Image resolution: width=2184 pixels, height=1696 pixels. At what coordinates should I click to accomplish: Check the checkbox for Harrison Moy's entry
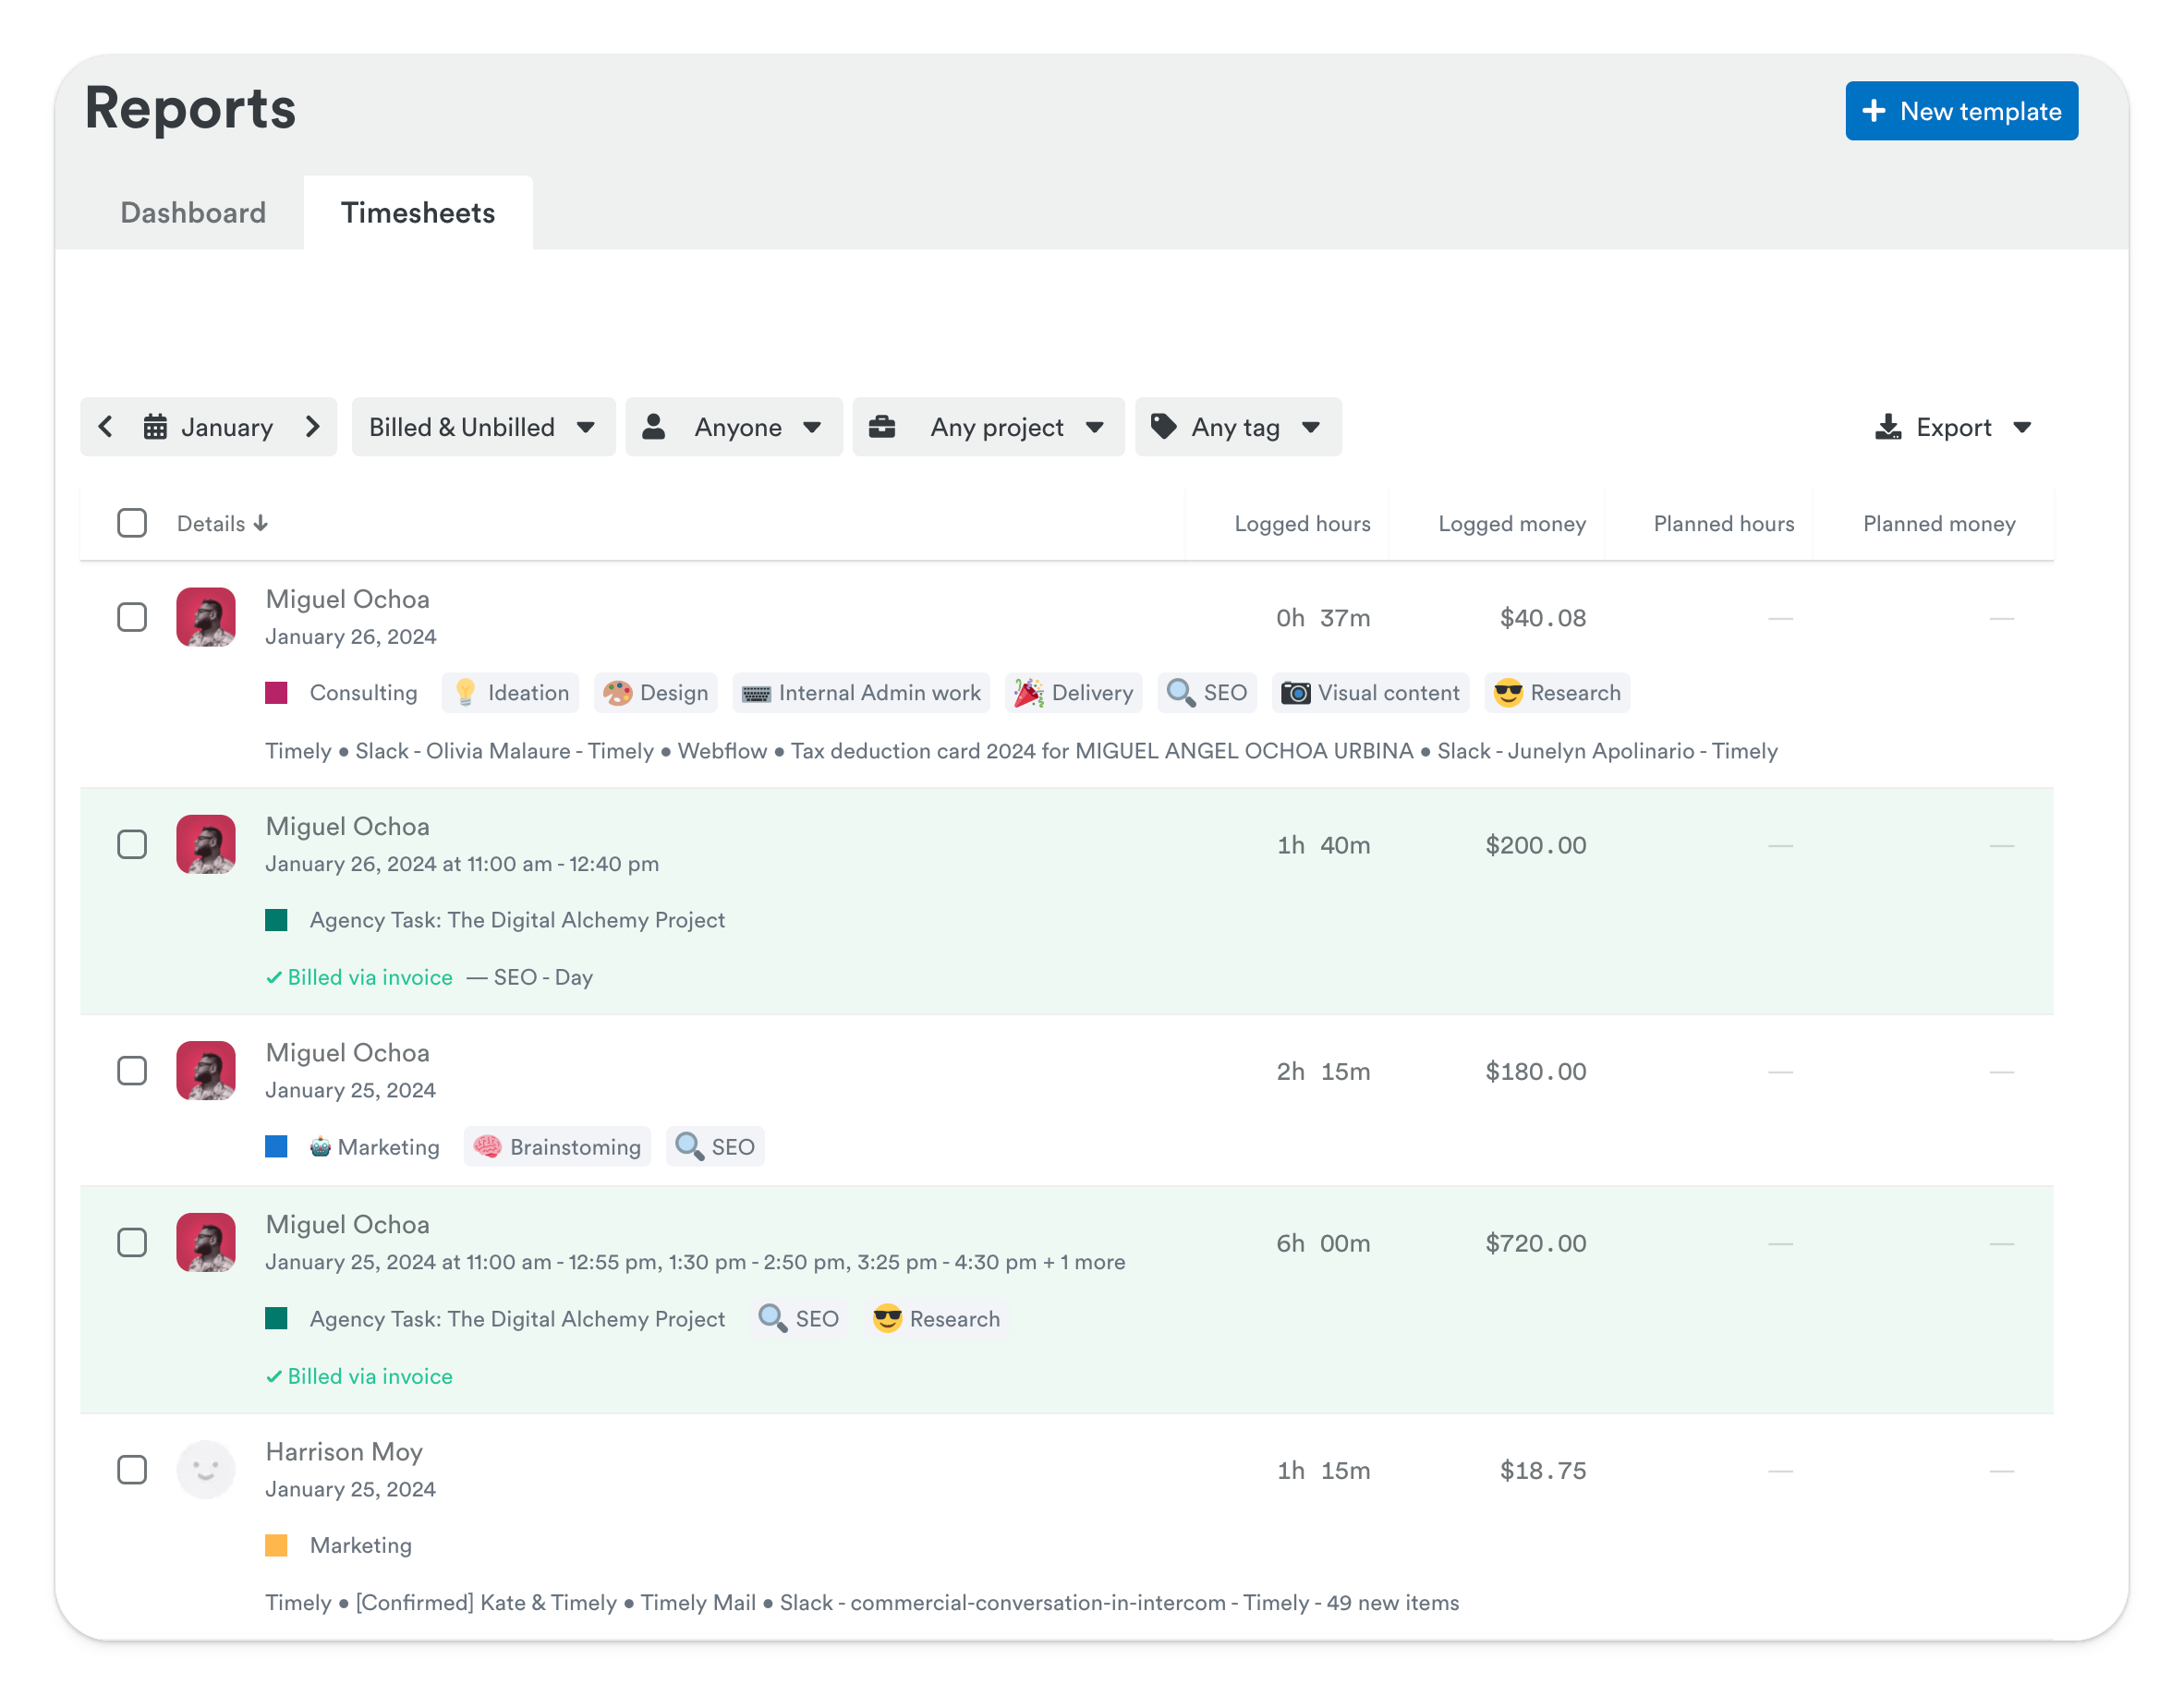pyautogui.click(x=131, y=1470)
